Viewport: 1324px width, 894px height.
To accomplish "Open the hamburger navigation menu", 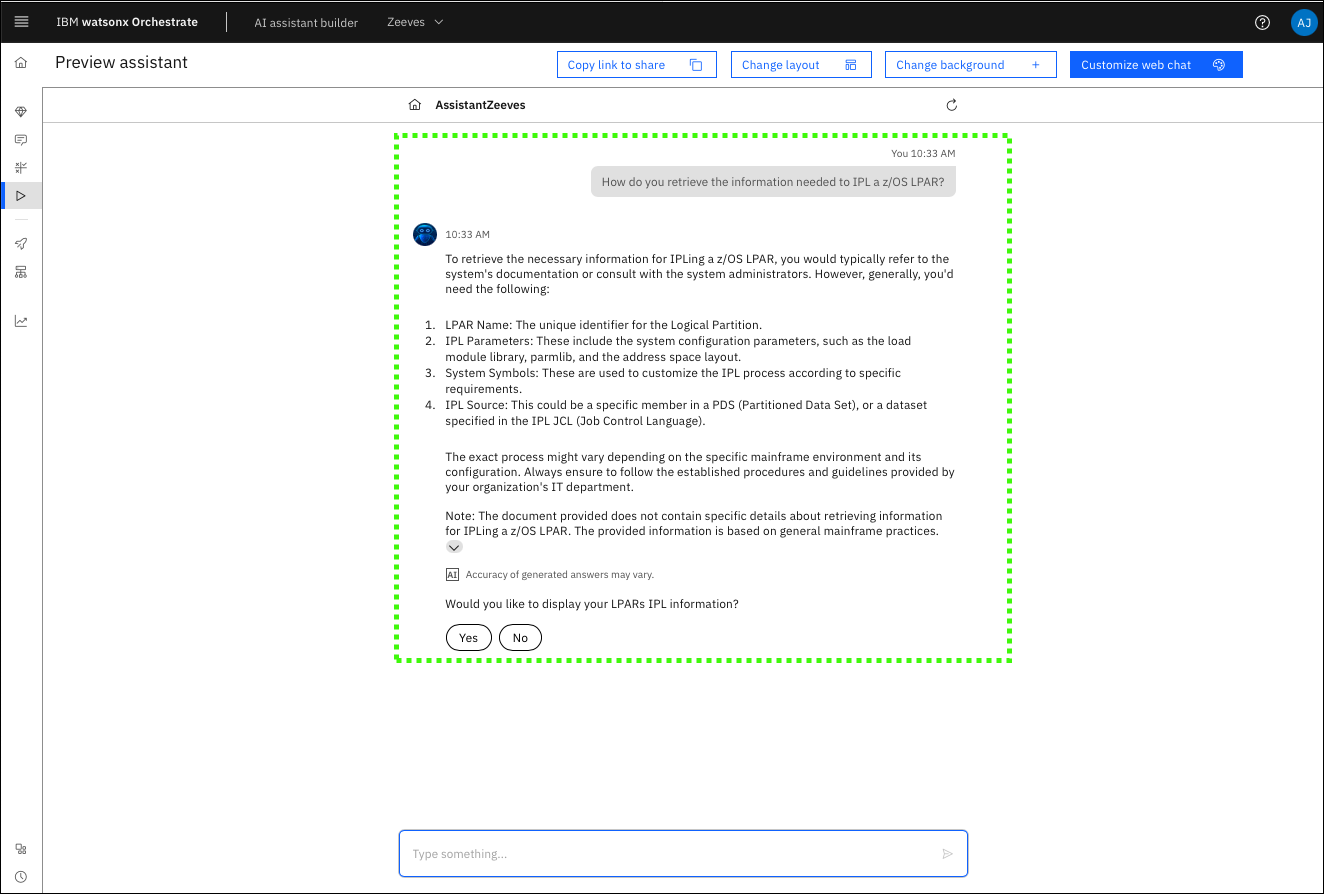I will pos(21,22).
